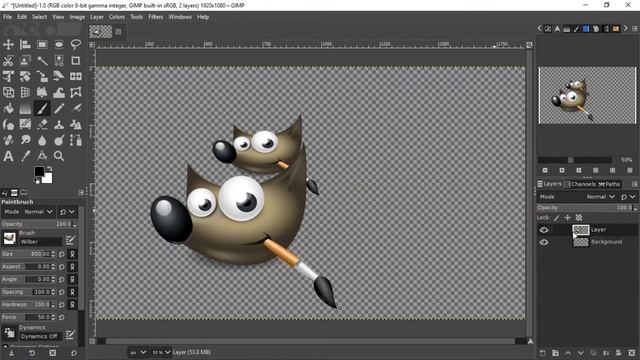Show next dock tabs with right arrow
Viewport: 640px width, 360px height.
click(625, 28)
